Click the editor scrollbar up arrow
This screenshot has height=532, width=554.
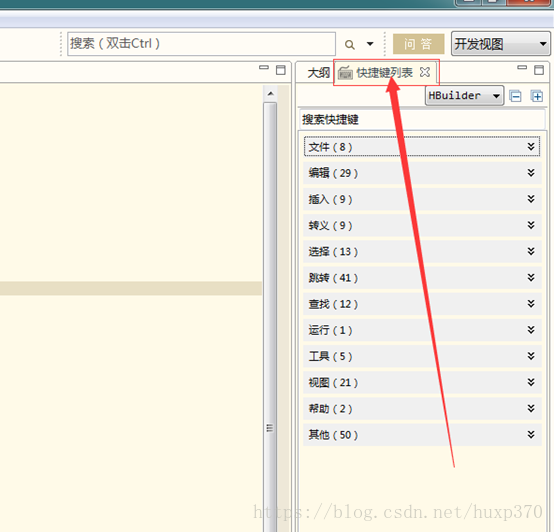(x=270, y=94)
